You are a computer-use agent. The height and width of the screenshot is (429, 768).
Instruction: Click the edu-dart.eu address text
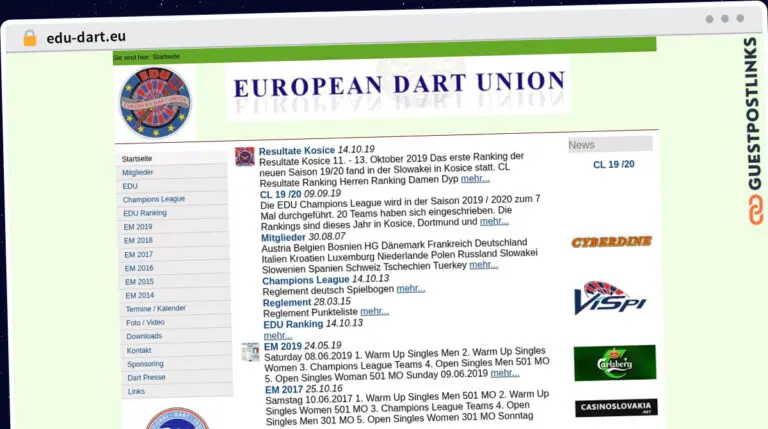(86, 37)
